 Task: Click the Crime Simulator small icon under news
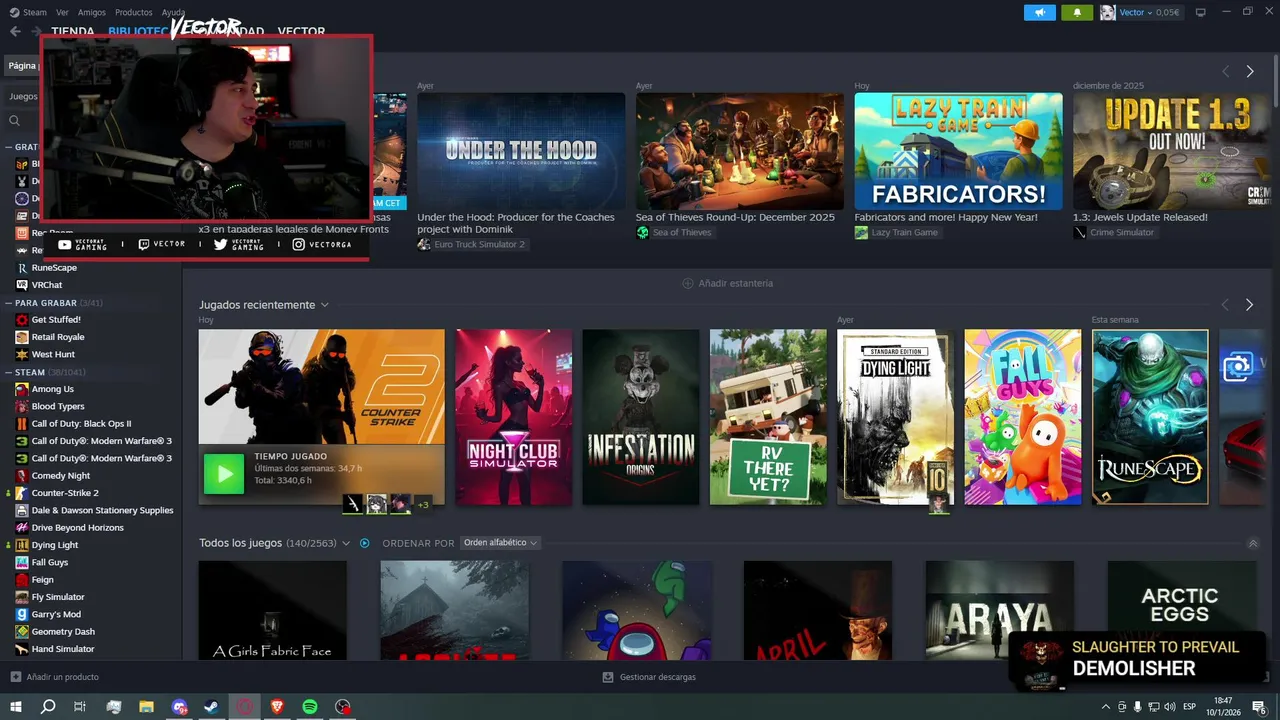click(1080, 232)
